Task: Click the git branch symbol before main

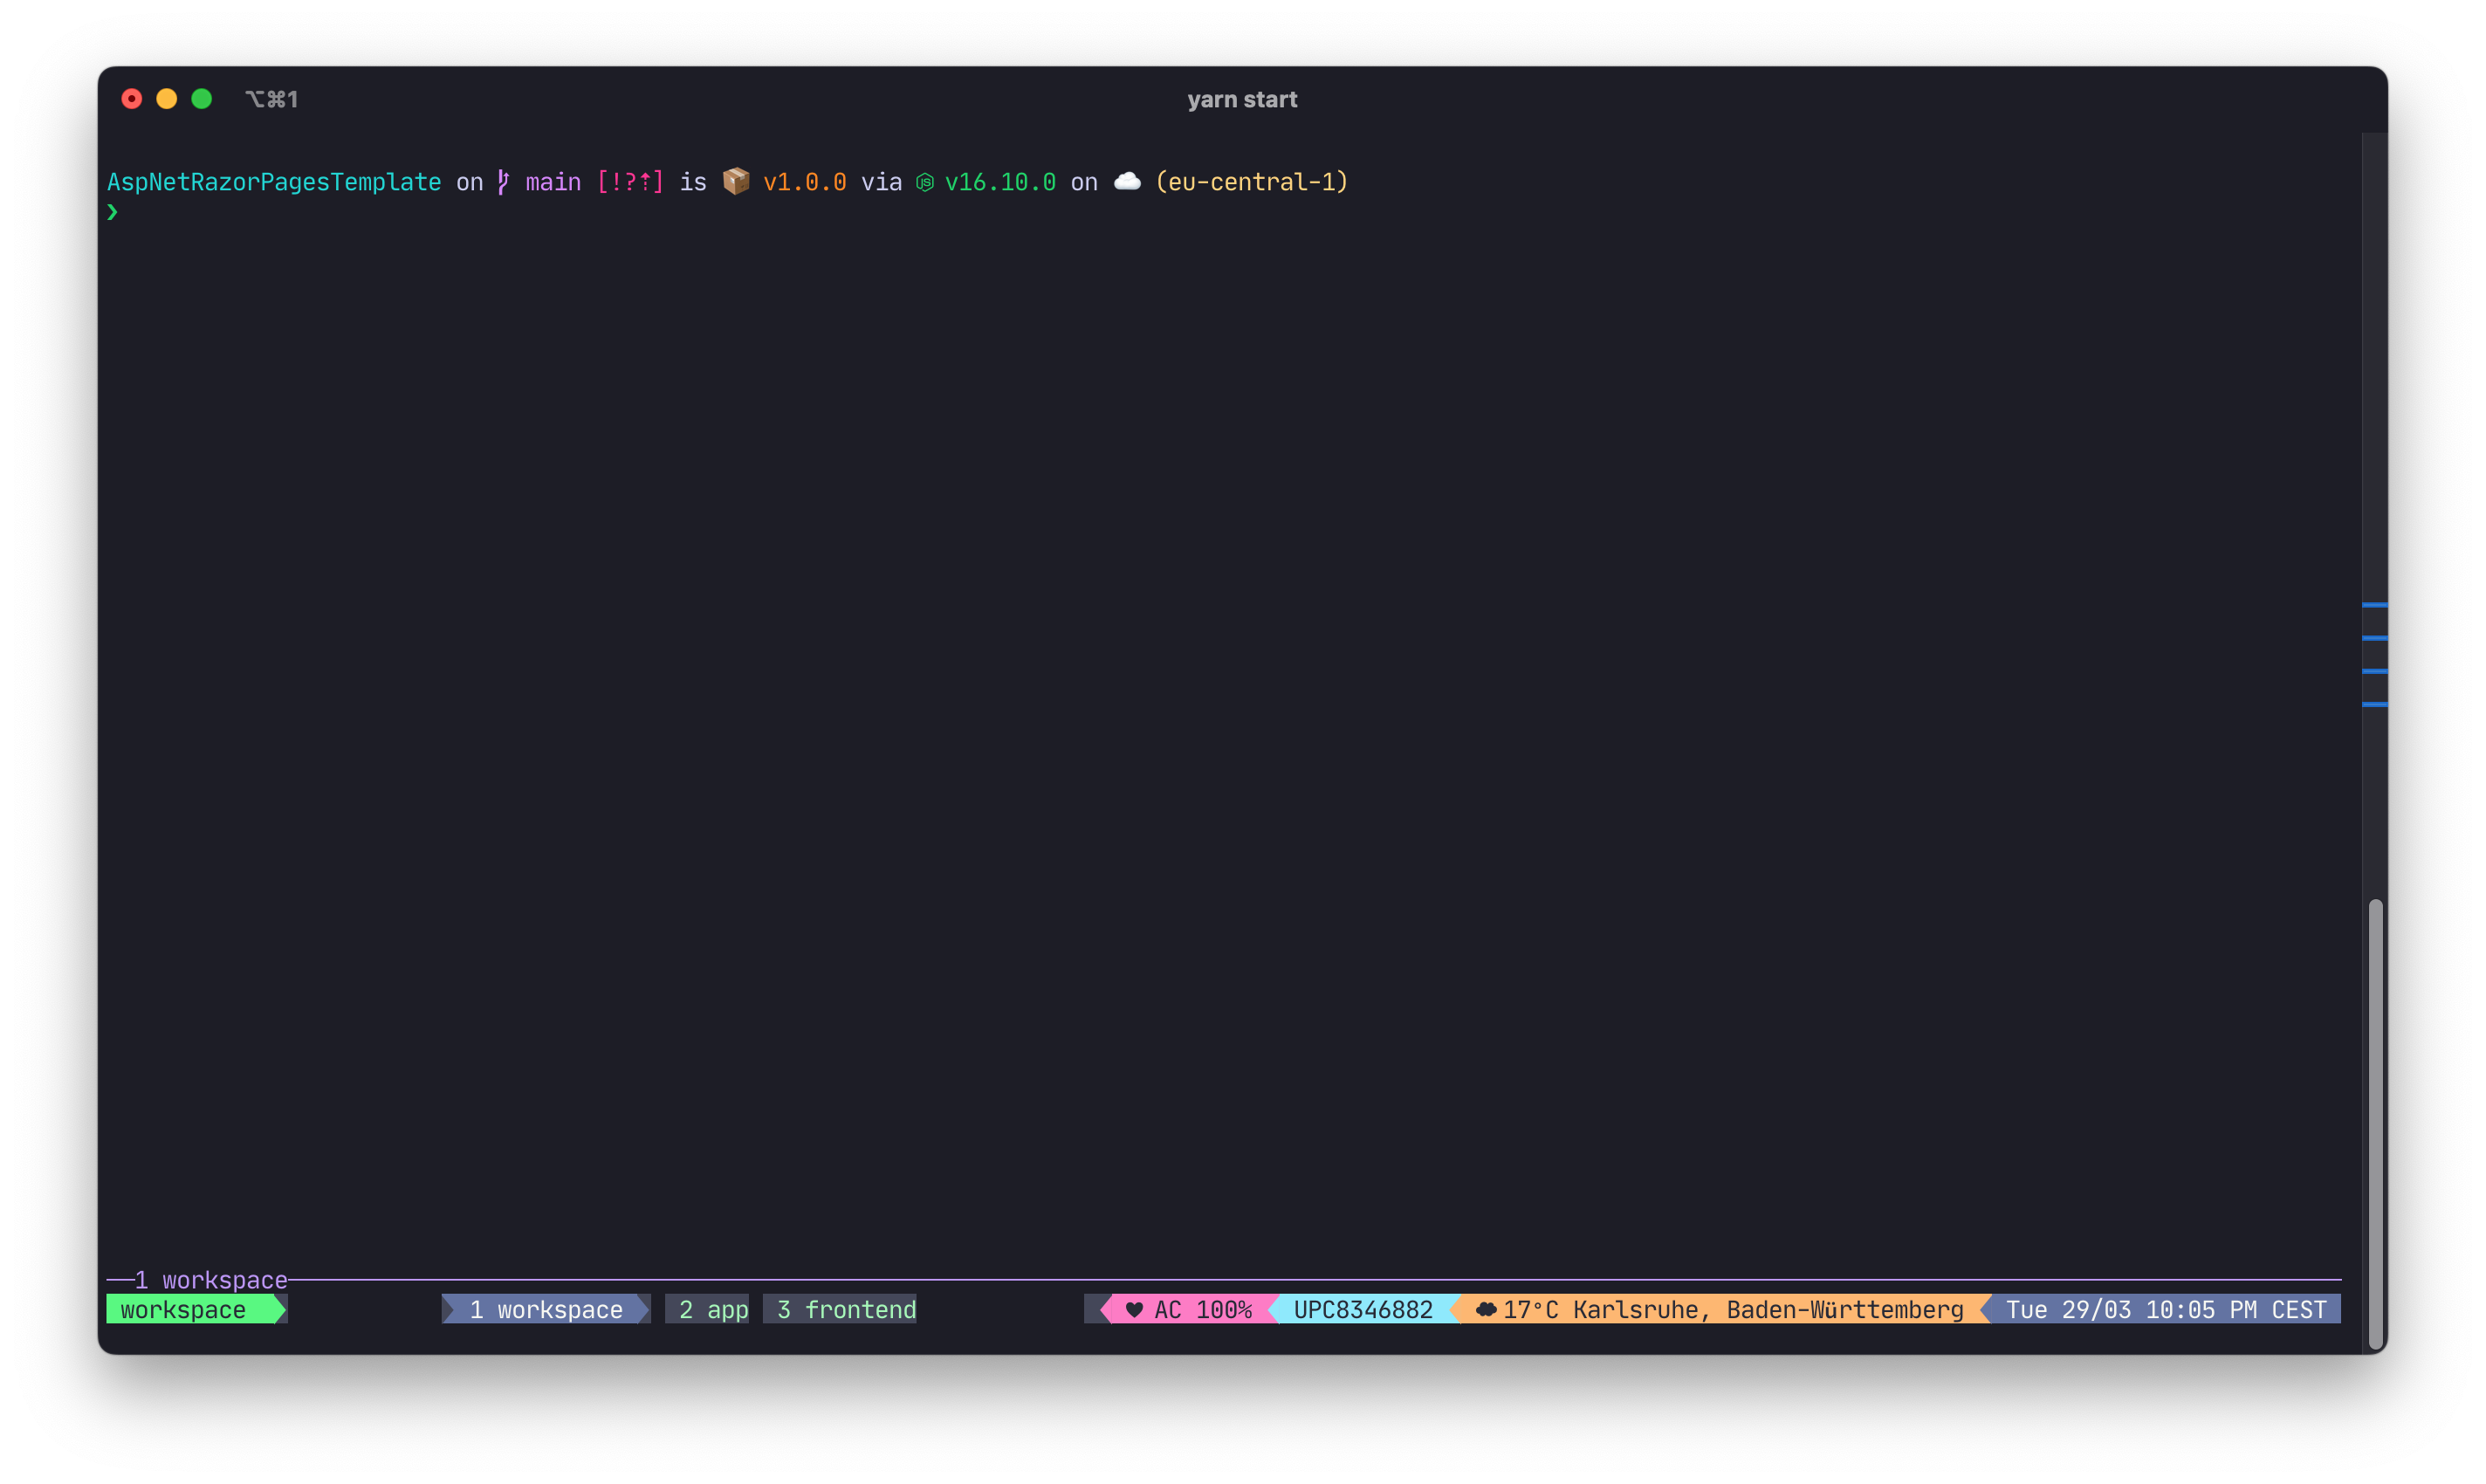Action: [x=503, y=182]
